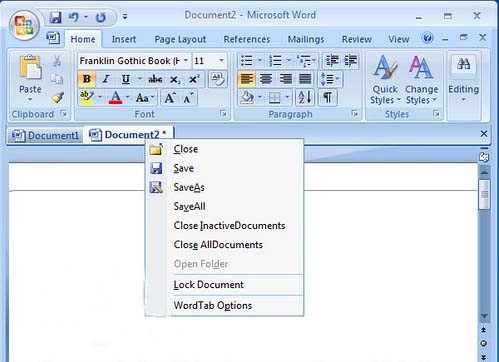Screen dimensions: 499x362
Task: Click the Grow Font icon
Action: [x=170, y=98]
